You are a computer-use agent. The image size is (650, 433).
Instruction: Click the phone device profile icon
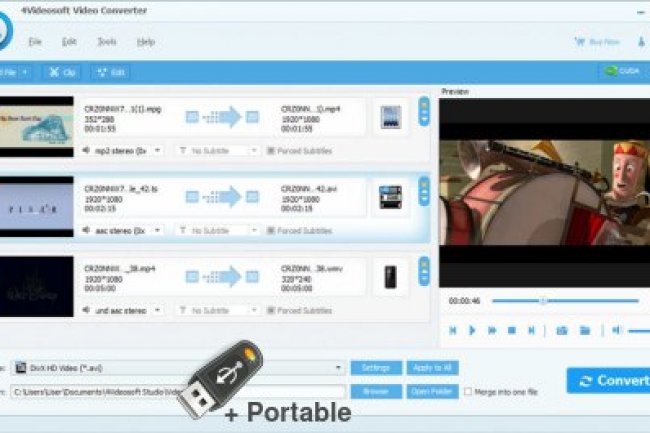tap(391, 277)
